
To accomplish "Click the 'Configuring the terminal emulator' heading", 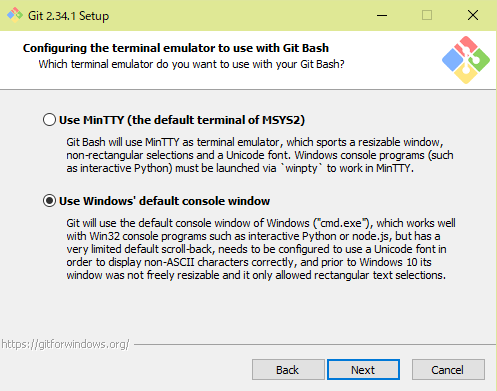I will (x=176, y=48).
